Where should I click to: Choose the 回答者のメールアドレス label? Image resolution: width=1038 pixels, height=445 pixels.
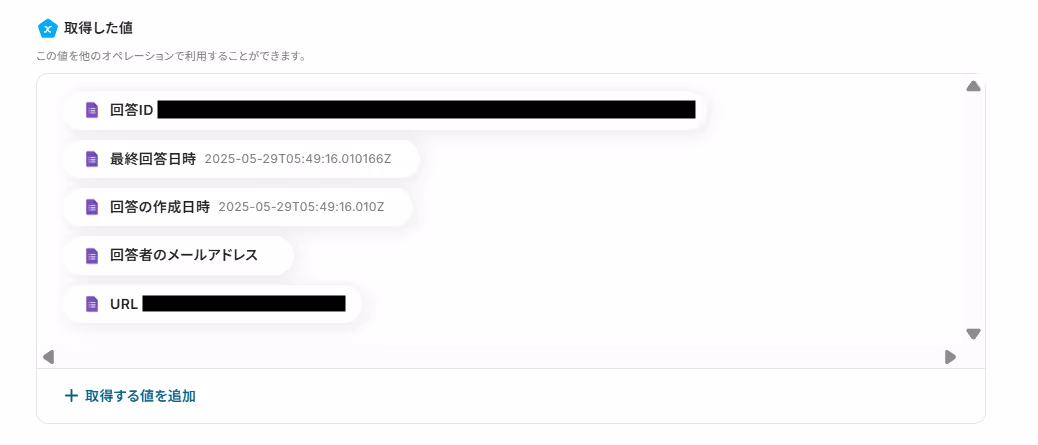pos(184,256)
